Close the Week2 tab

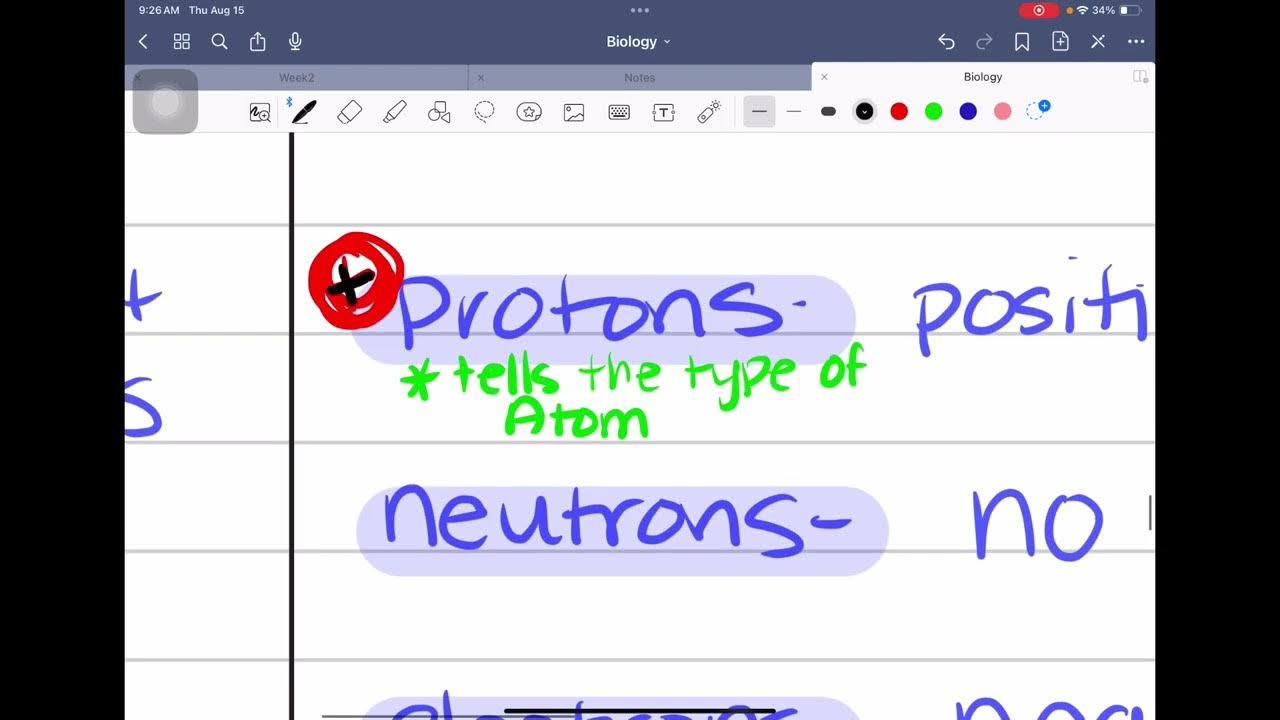coord(138,77)
